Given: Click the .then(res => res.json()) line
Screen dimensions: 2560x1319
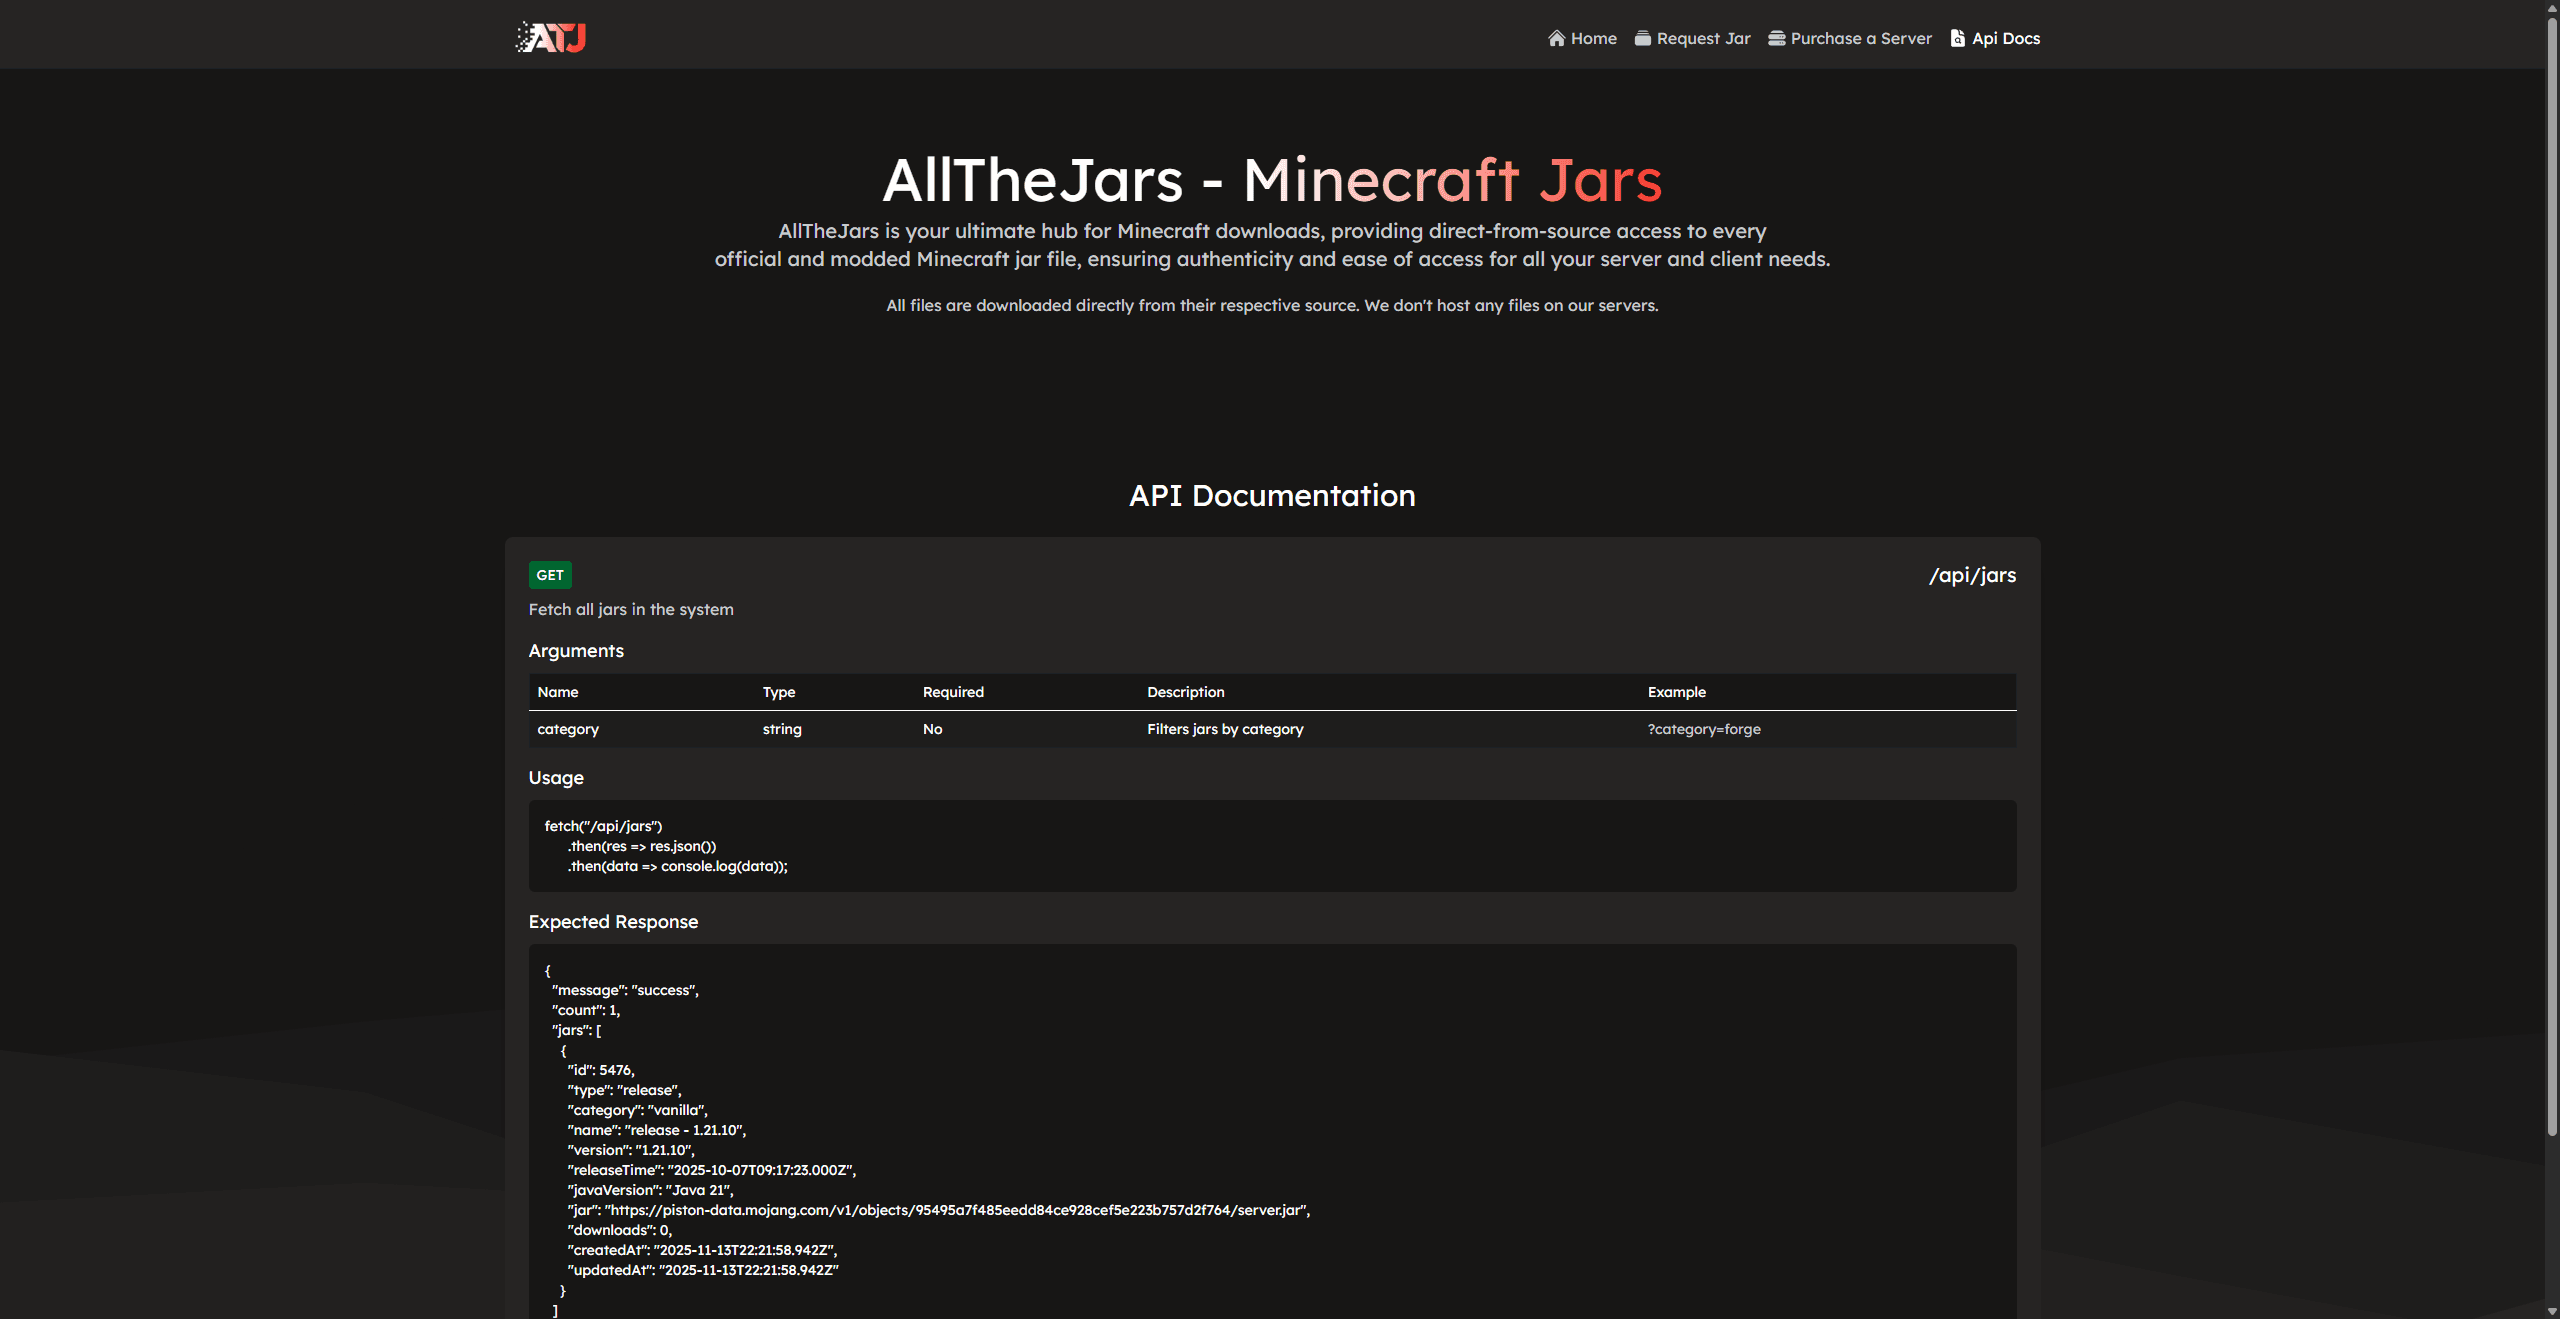Looking at the screenshot, I should [x=642, y=846].
